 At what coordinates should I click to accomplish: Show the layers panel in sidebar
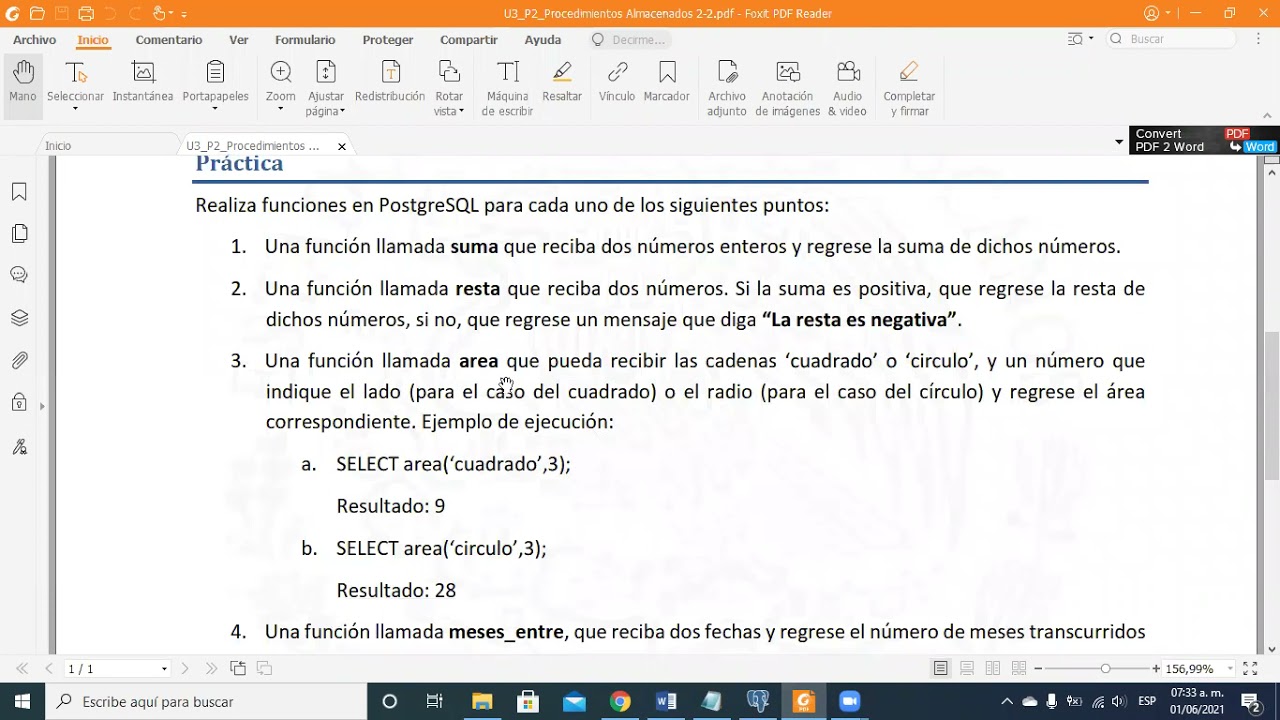coord(19,318)
